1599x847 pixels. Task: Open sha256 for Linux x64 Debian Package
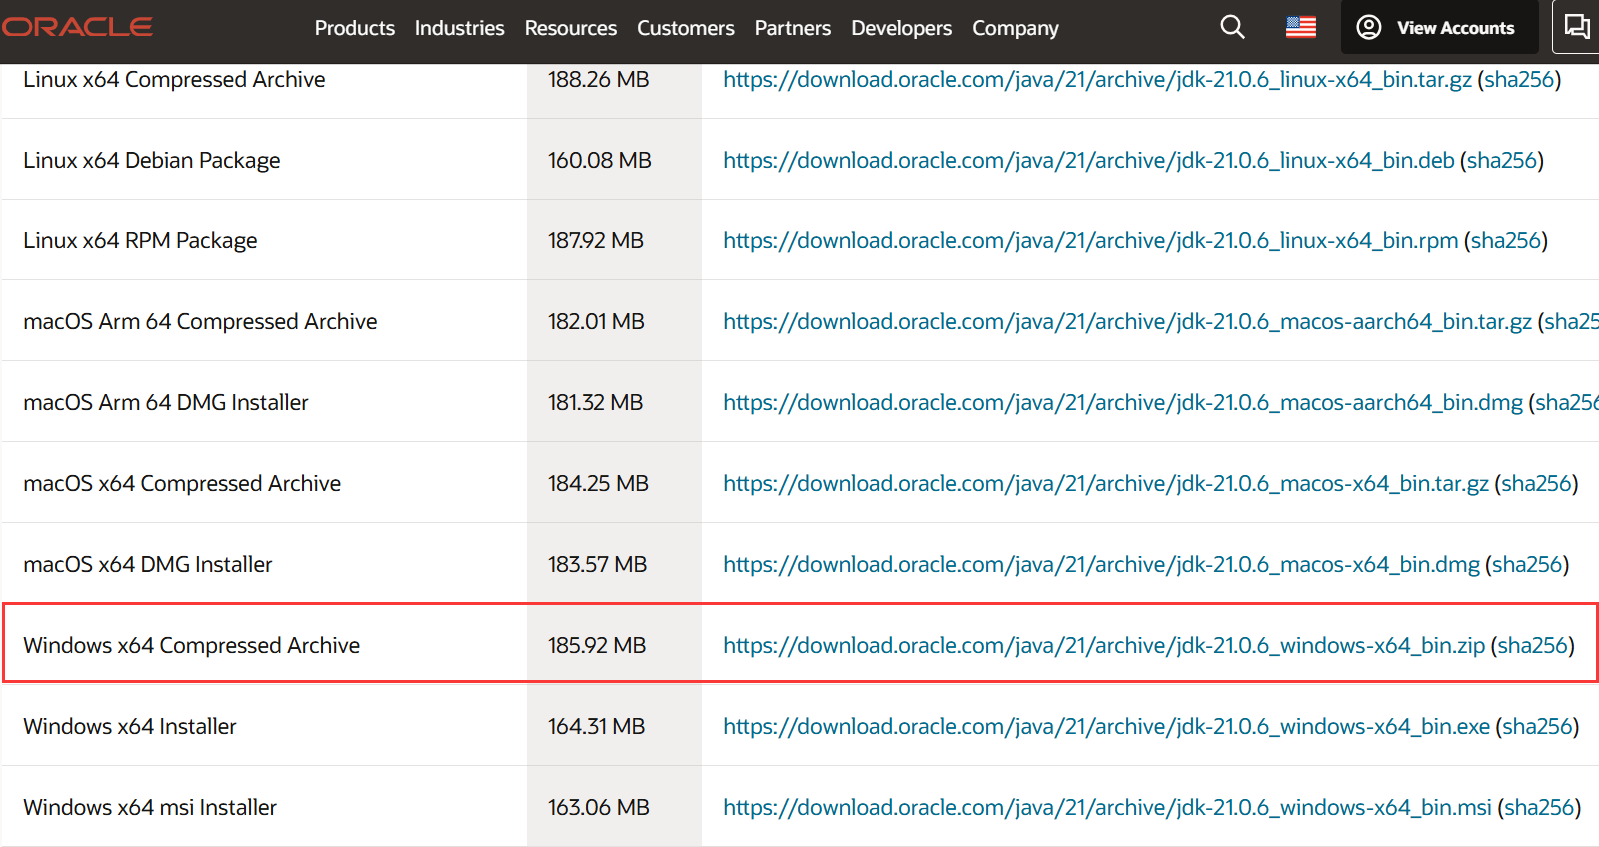(1502, 160)
